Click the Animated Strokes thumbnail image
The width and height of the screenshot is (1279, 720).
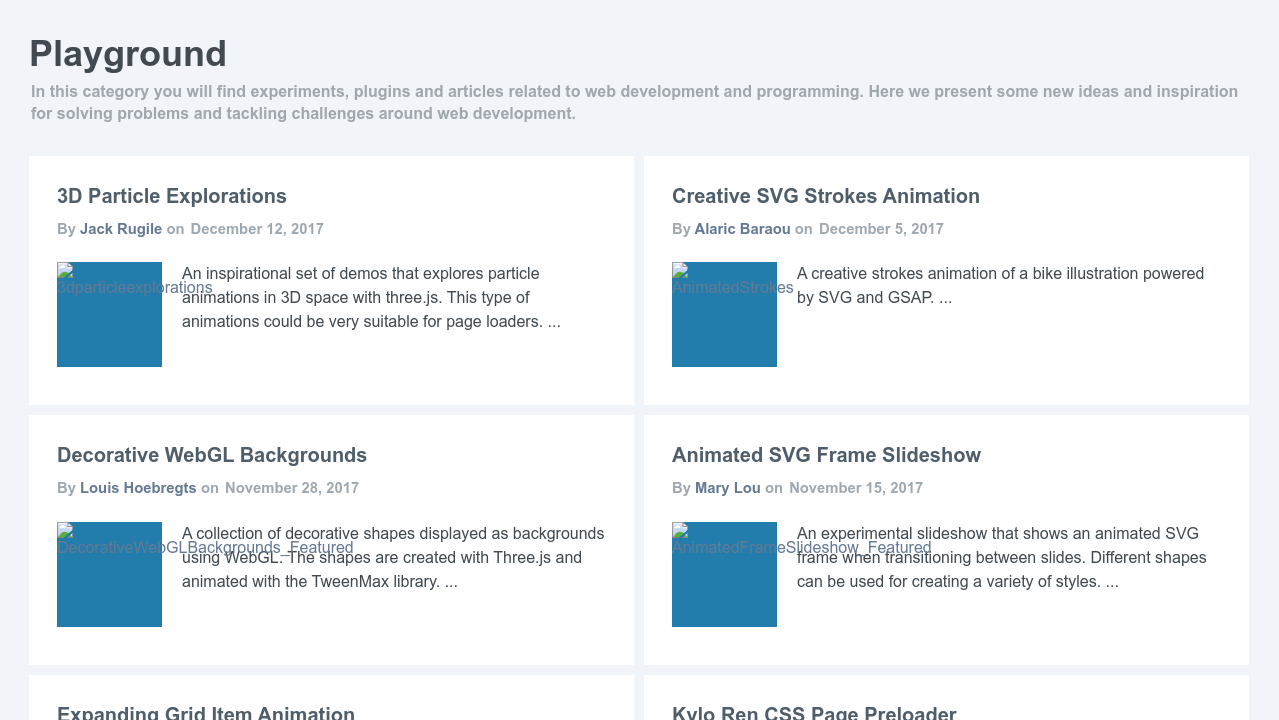tap(724, 314)
